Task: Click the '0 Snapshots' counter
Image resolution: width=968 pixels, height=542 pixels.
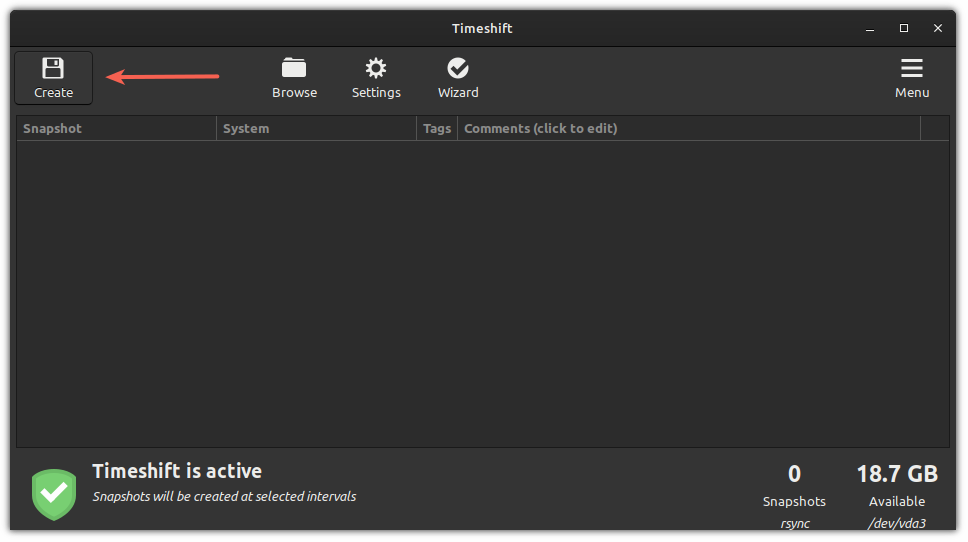Action: point(794,486)
